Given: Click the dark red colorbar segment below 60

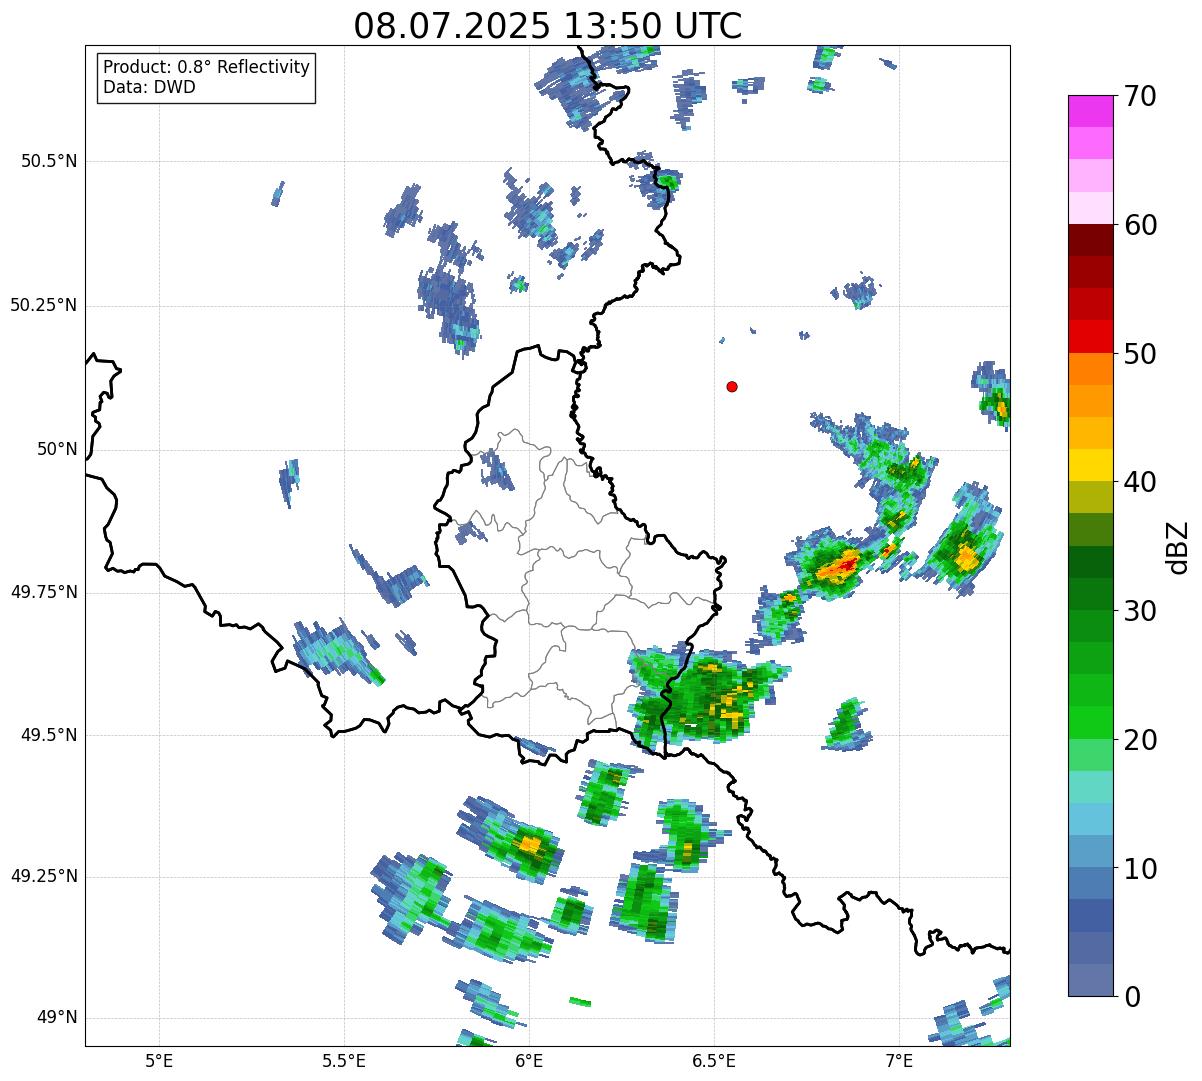Looking at the screenshot, I should pos(1090,240).
